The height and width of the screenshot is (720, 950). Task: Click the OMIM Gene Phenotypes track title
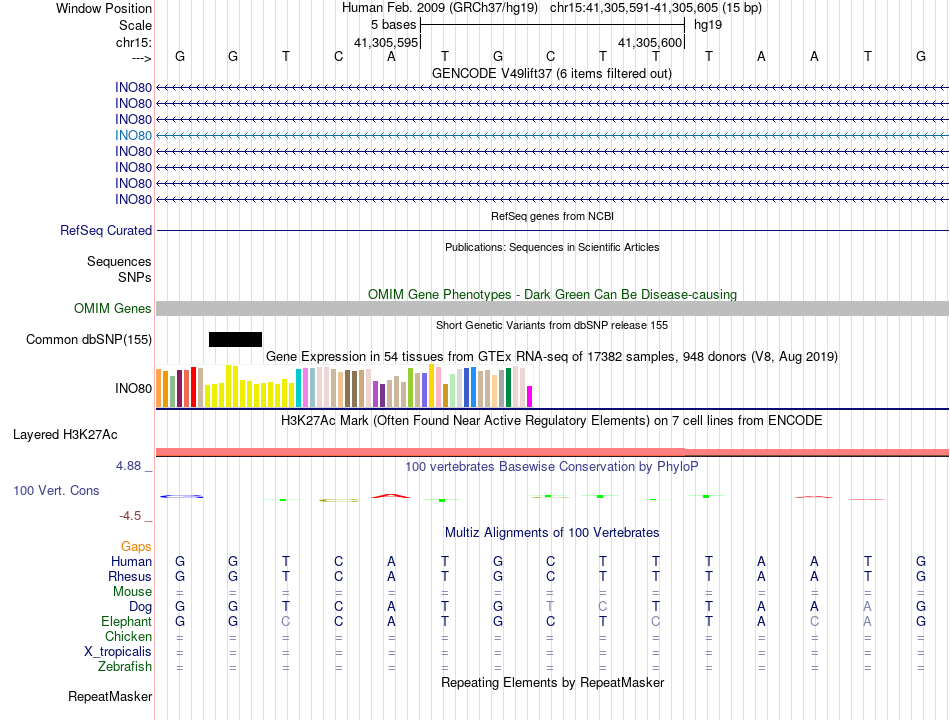tap(552, 294)
